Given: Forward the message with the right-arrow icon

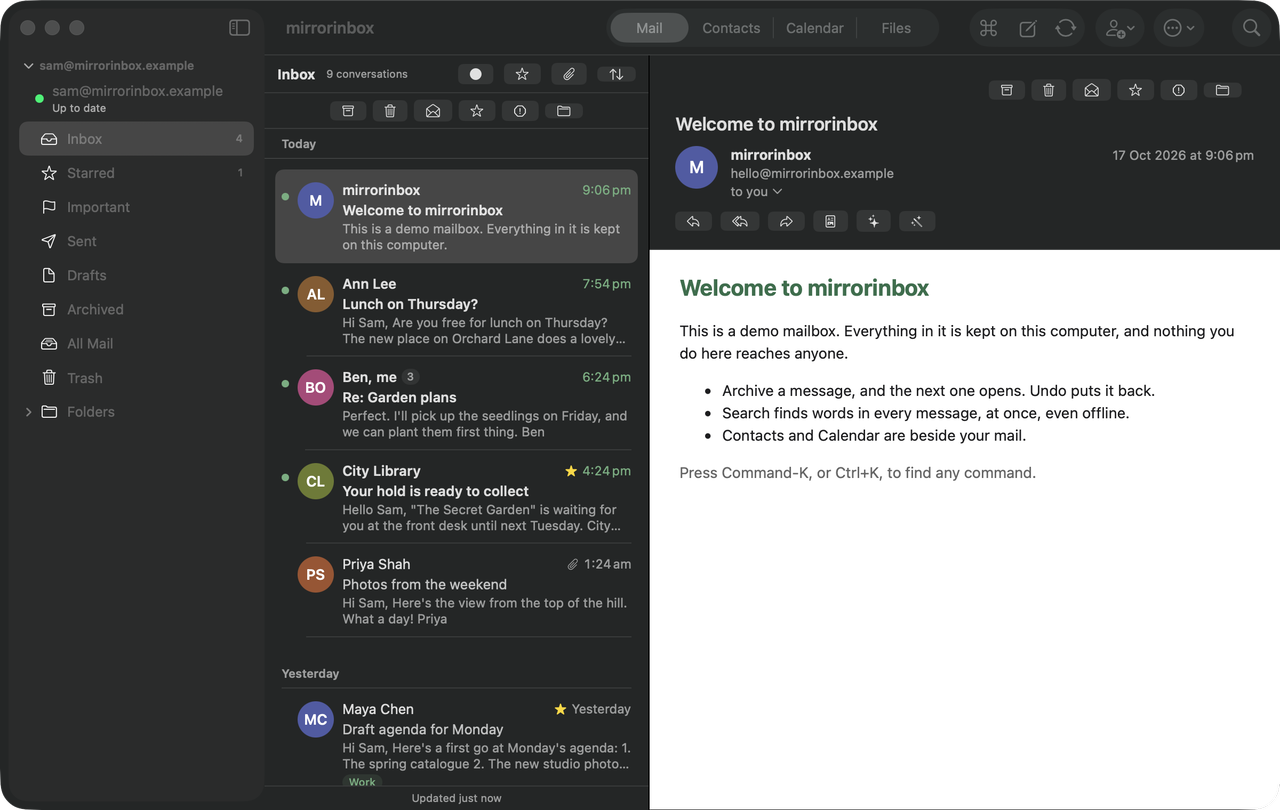Looking at the screenshot, I should point(786,221).
